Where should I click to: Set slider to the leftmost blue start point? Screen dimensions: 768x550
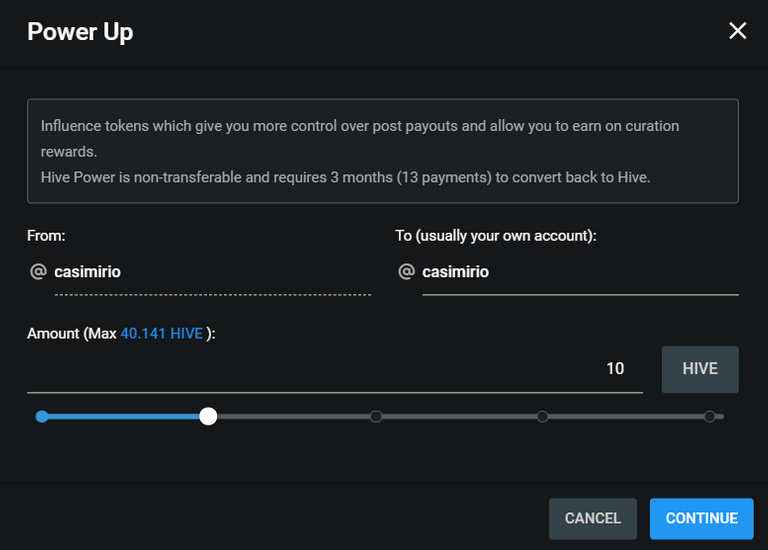42,416
